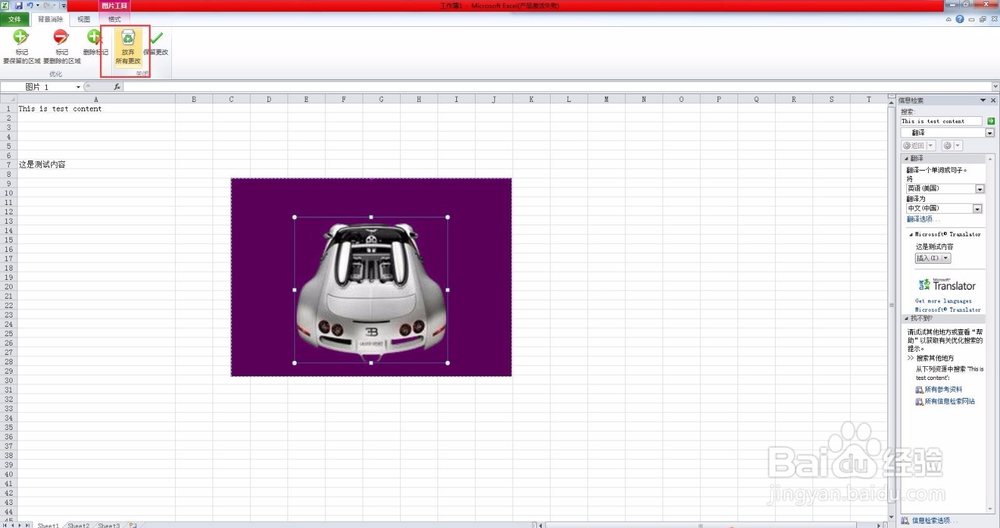This screenshot has width=1000, height=528.
Task: Expand the formula bar
Action: pyautogui.click(x=995, y=87)
